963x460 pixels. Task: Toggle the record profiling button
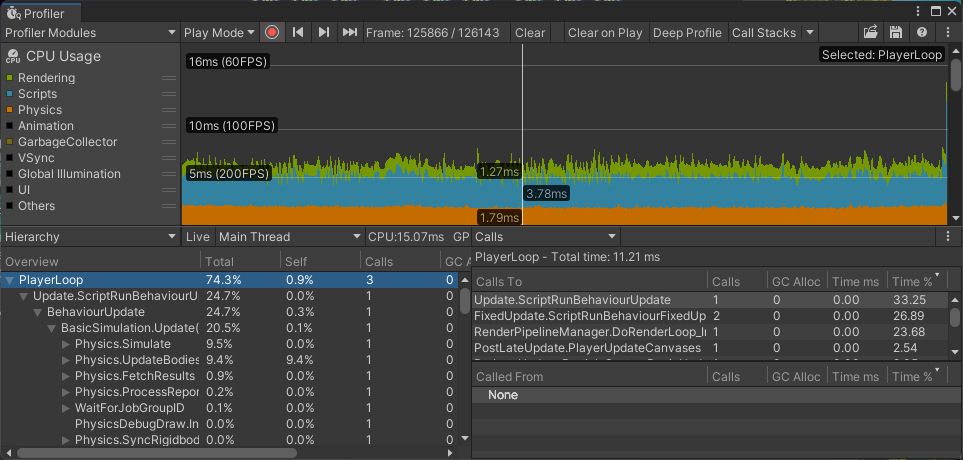coord(272,33)
